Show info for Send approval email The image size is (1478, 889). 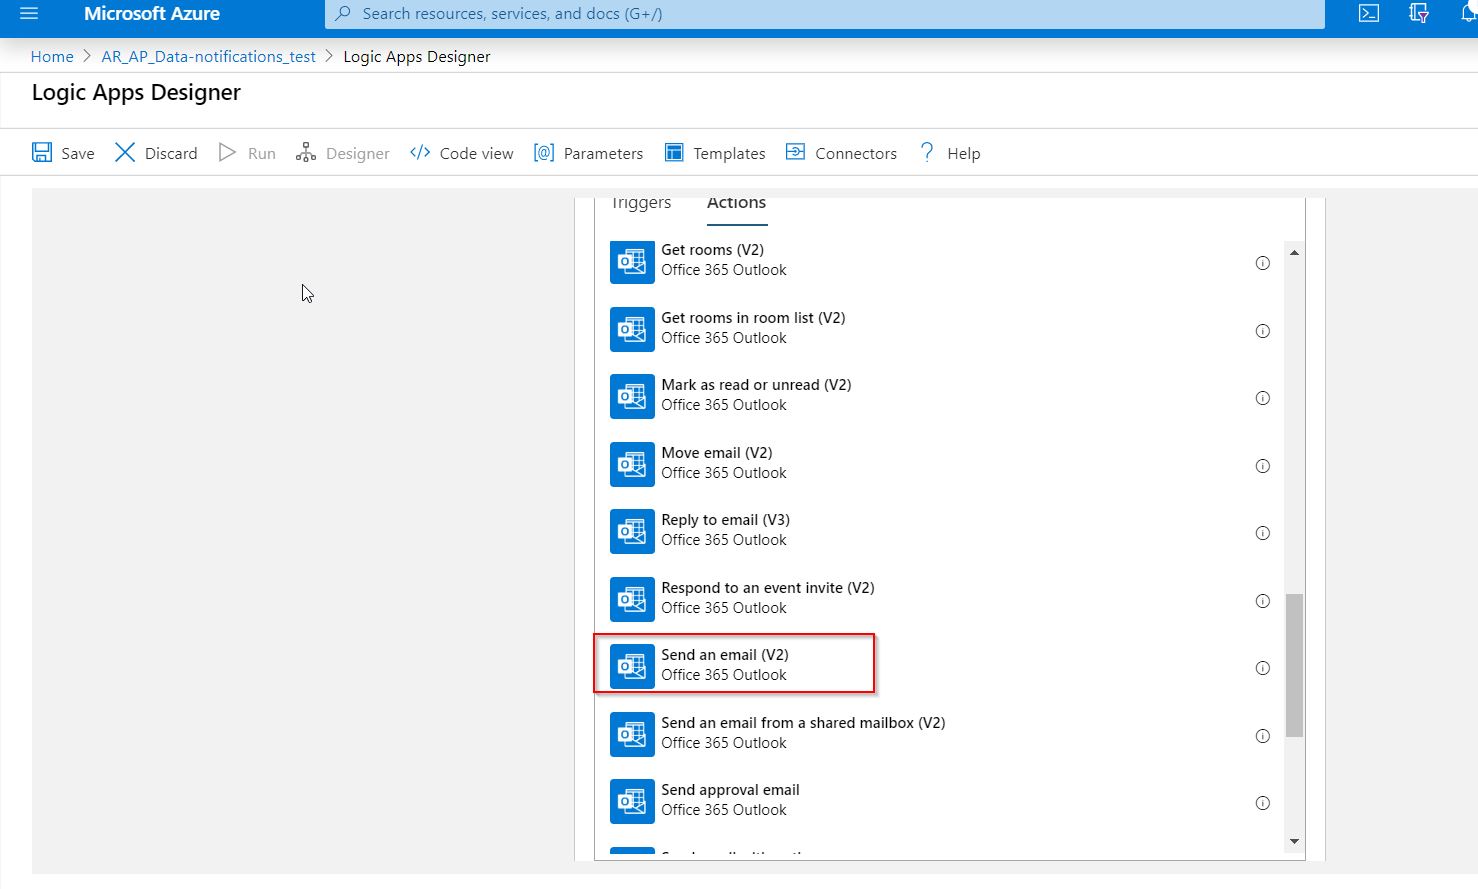1263,803
